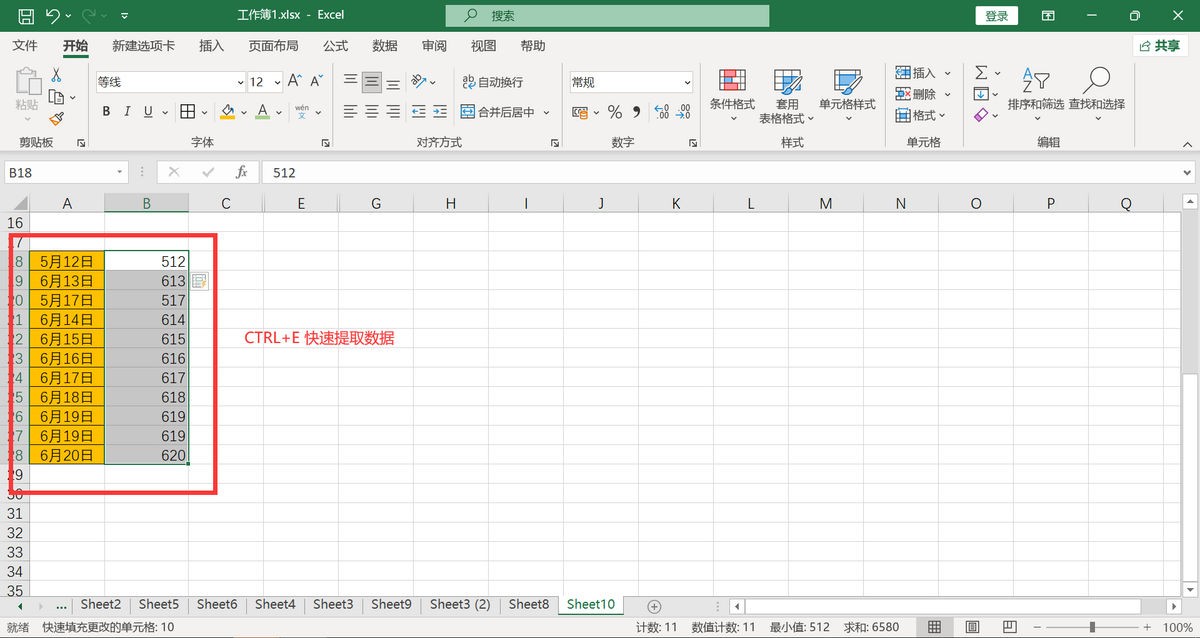
Task: Click the Undo arrow icon
Action: 54,16
